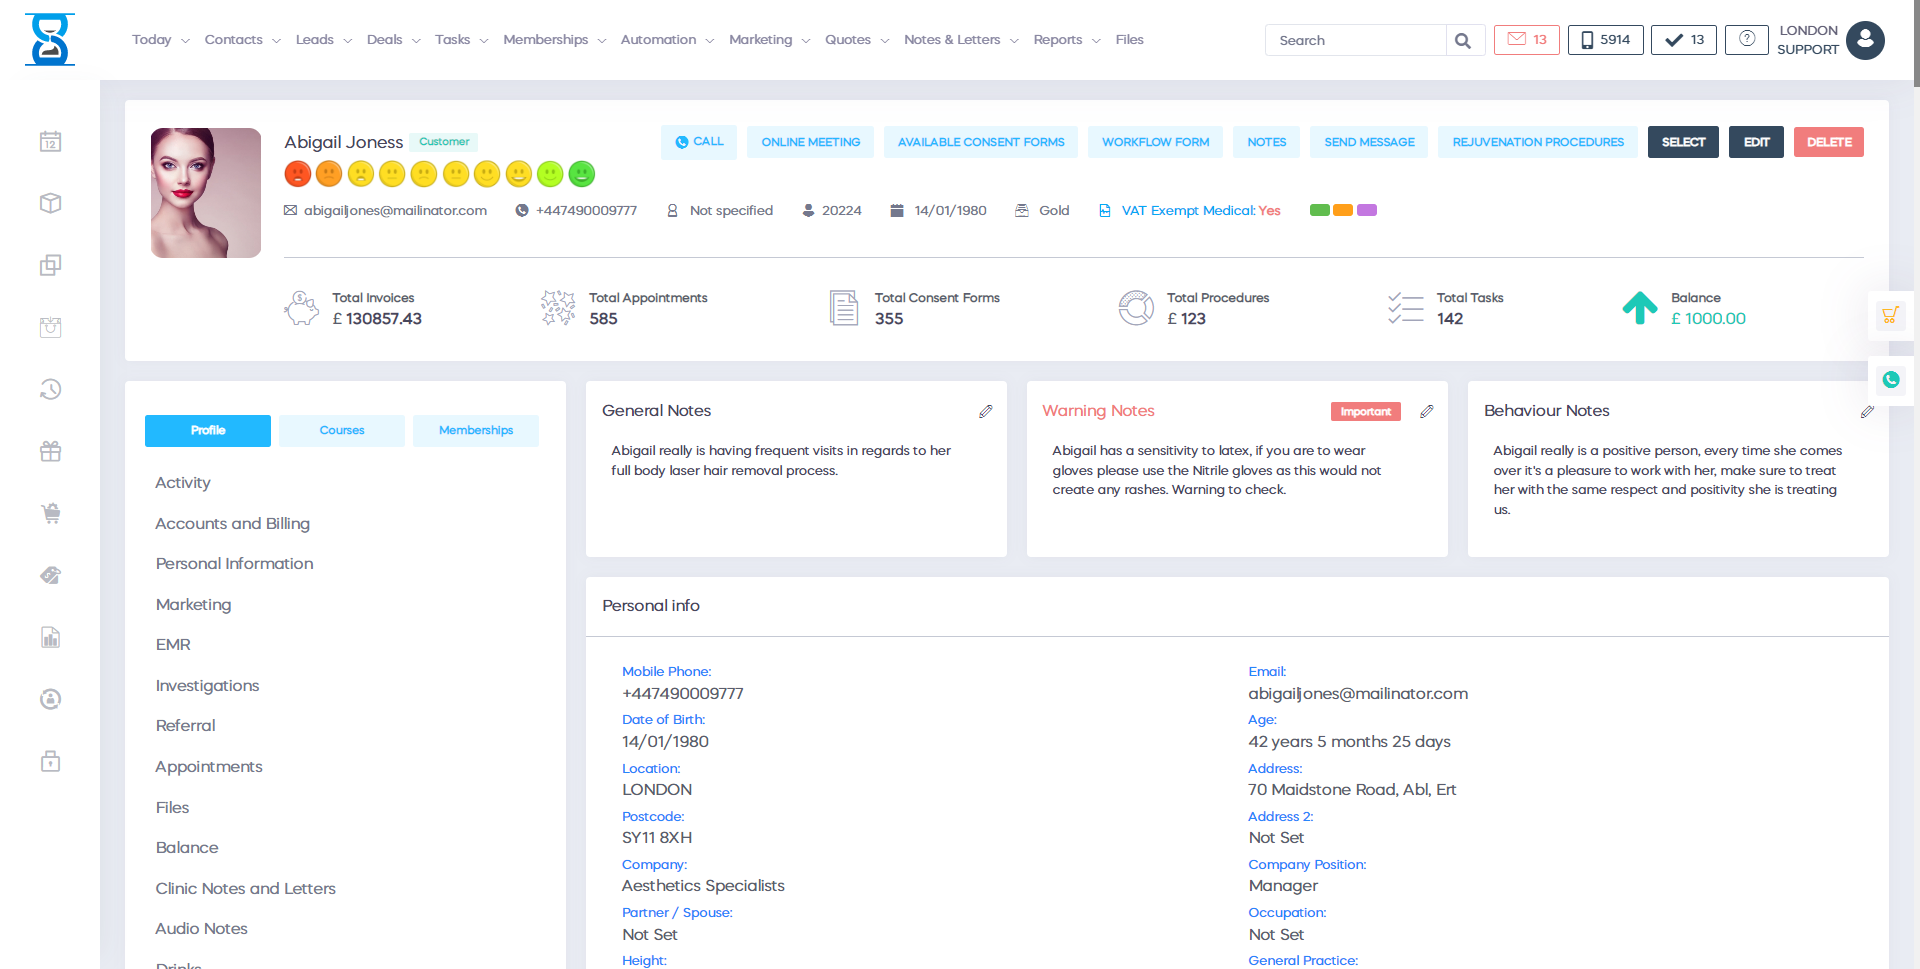Open the green WhatsApp floating icon

1890,380
